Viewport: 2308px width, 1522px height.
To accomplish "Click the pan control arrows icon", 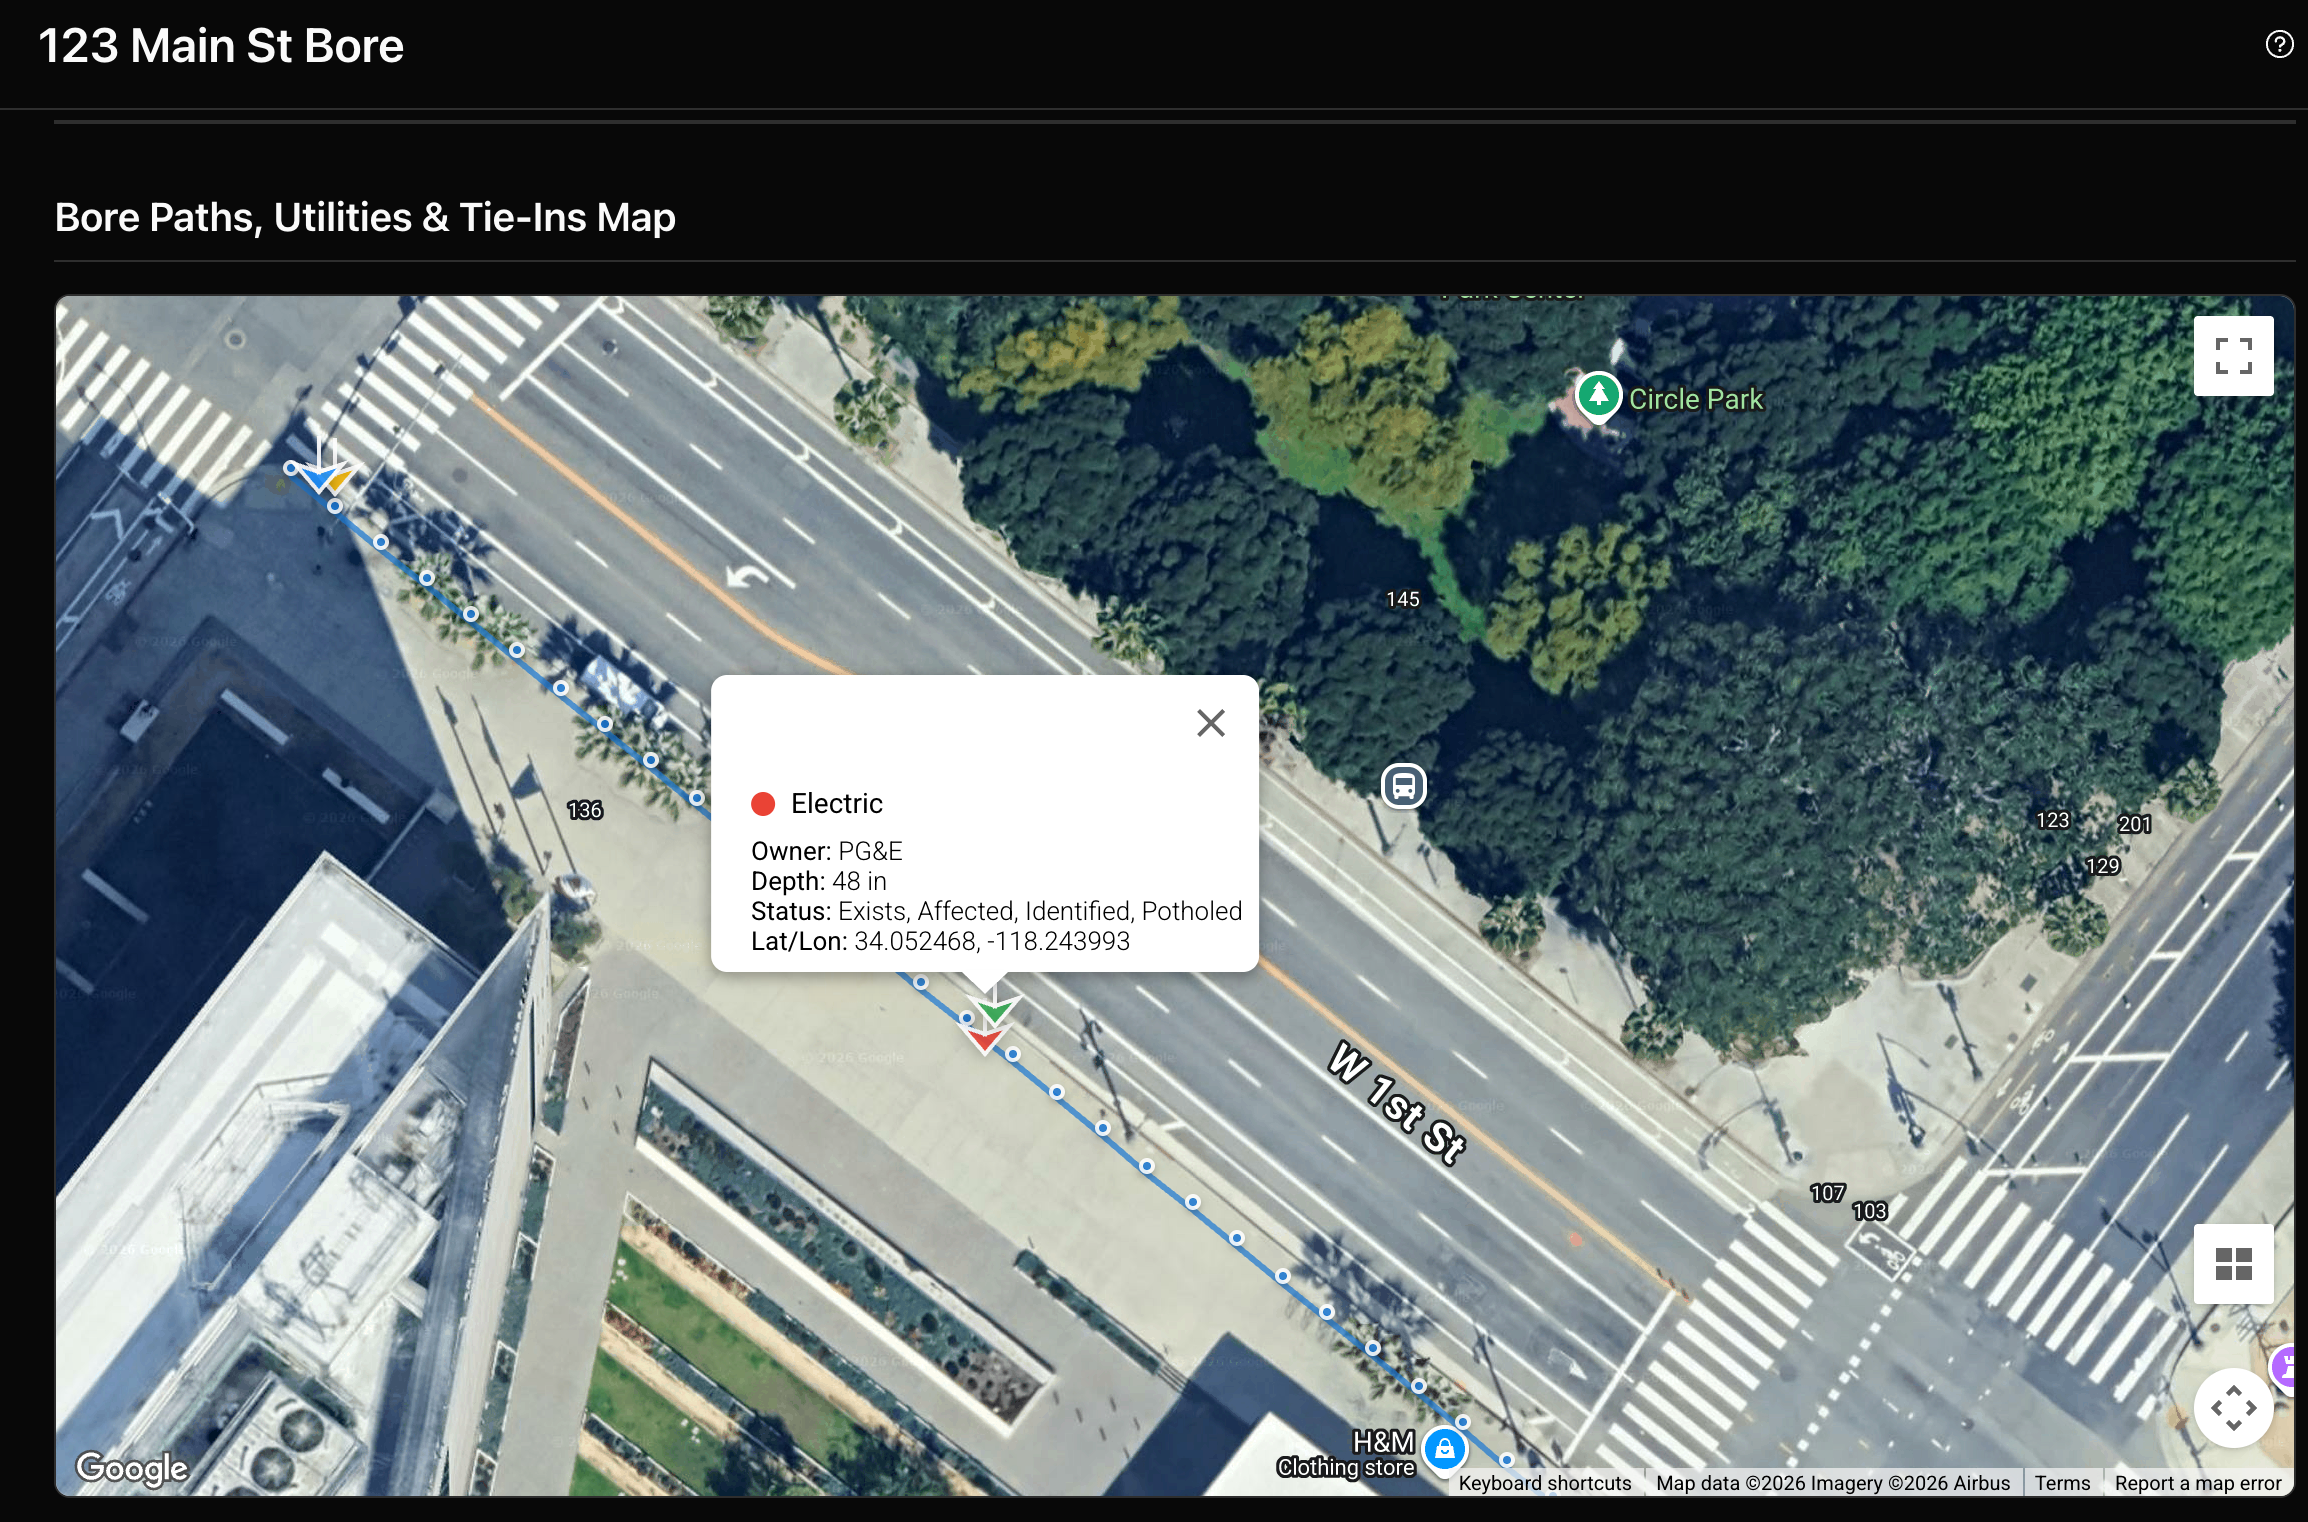I will coord(2234,1408).
